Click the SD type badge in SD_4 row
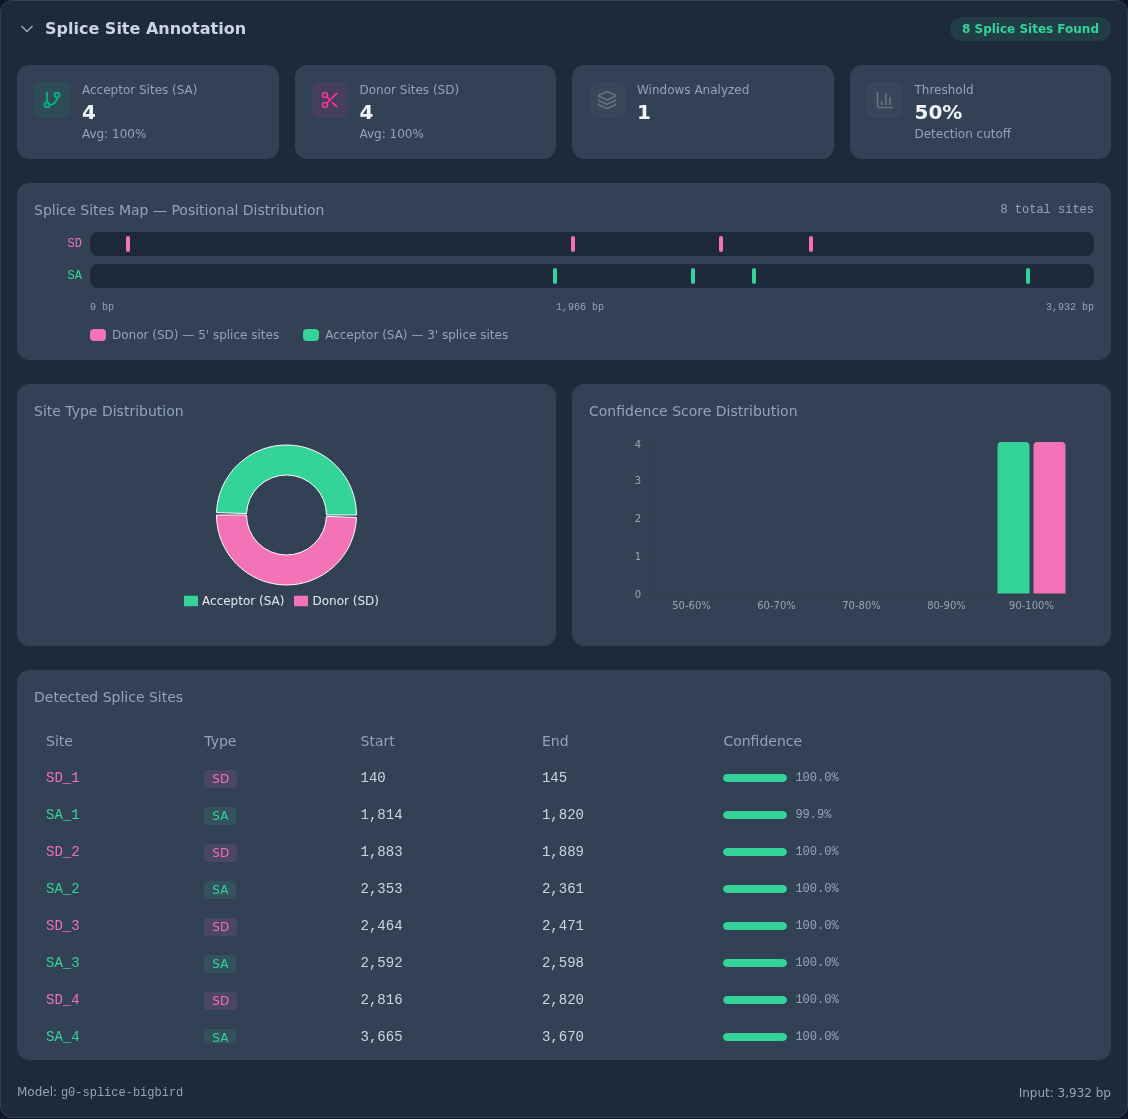The width and height of the screenshot is (1128, 1119). click(x=220, y=1001)
